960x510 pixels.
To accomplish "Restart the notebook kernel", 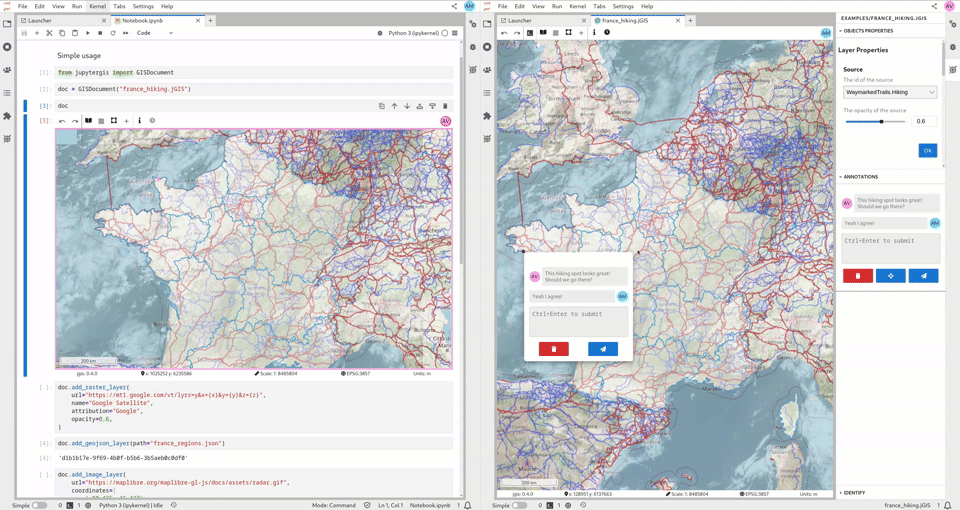I will tap(112, 33).
